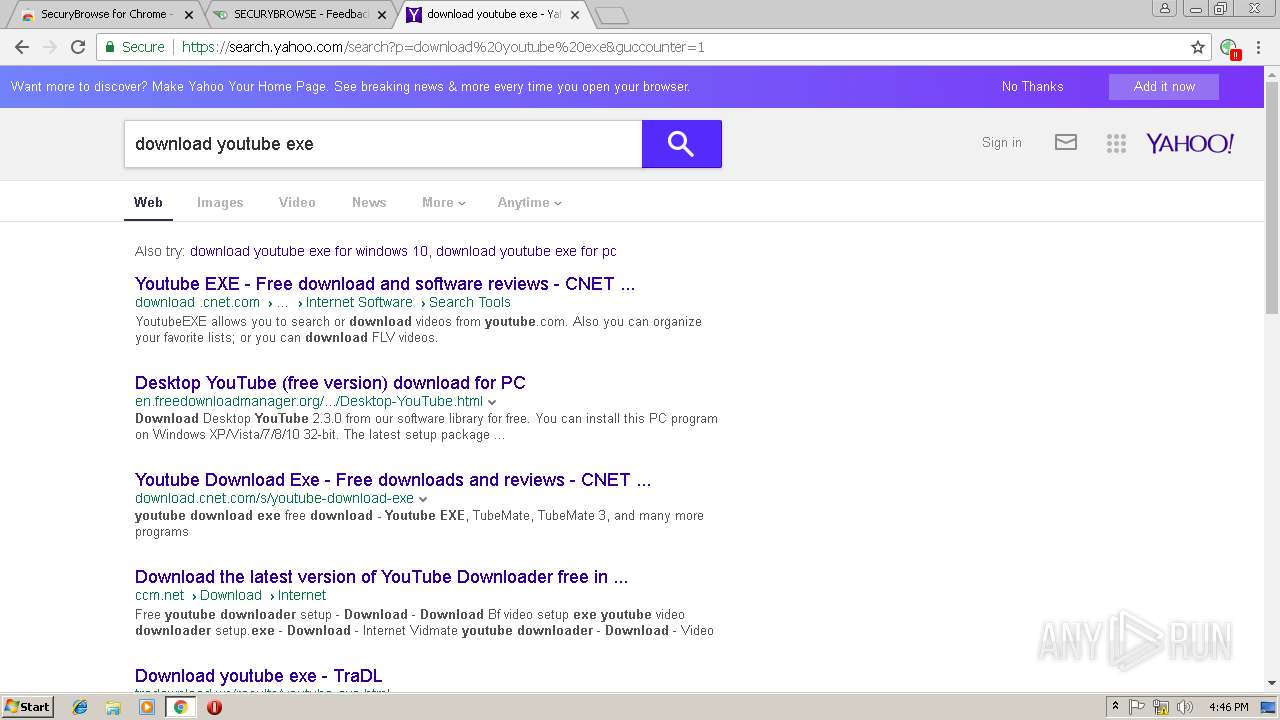Screen dimensions: 1280x720
Task: Open a new browser tab
Action: (611, 15)
